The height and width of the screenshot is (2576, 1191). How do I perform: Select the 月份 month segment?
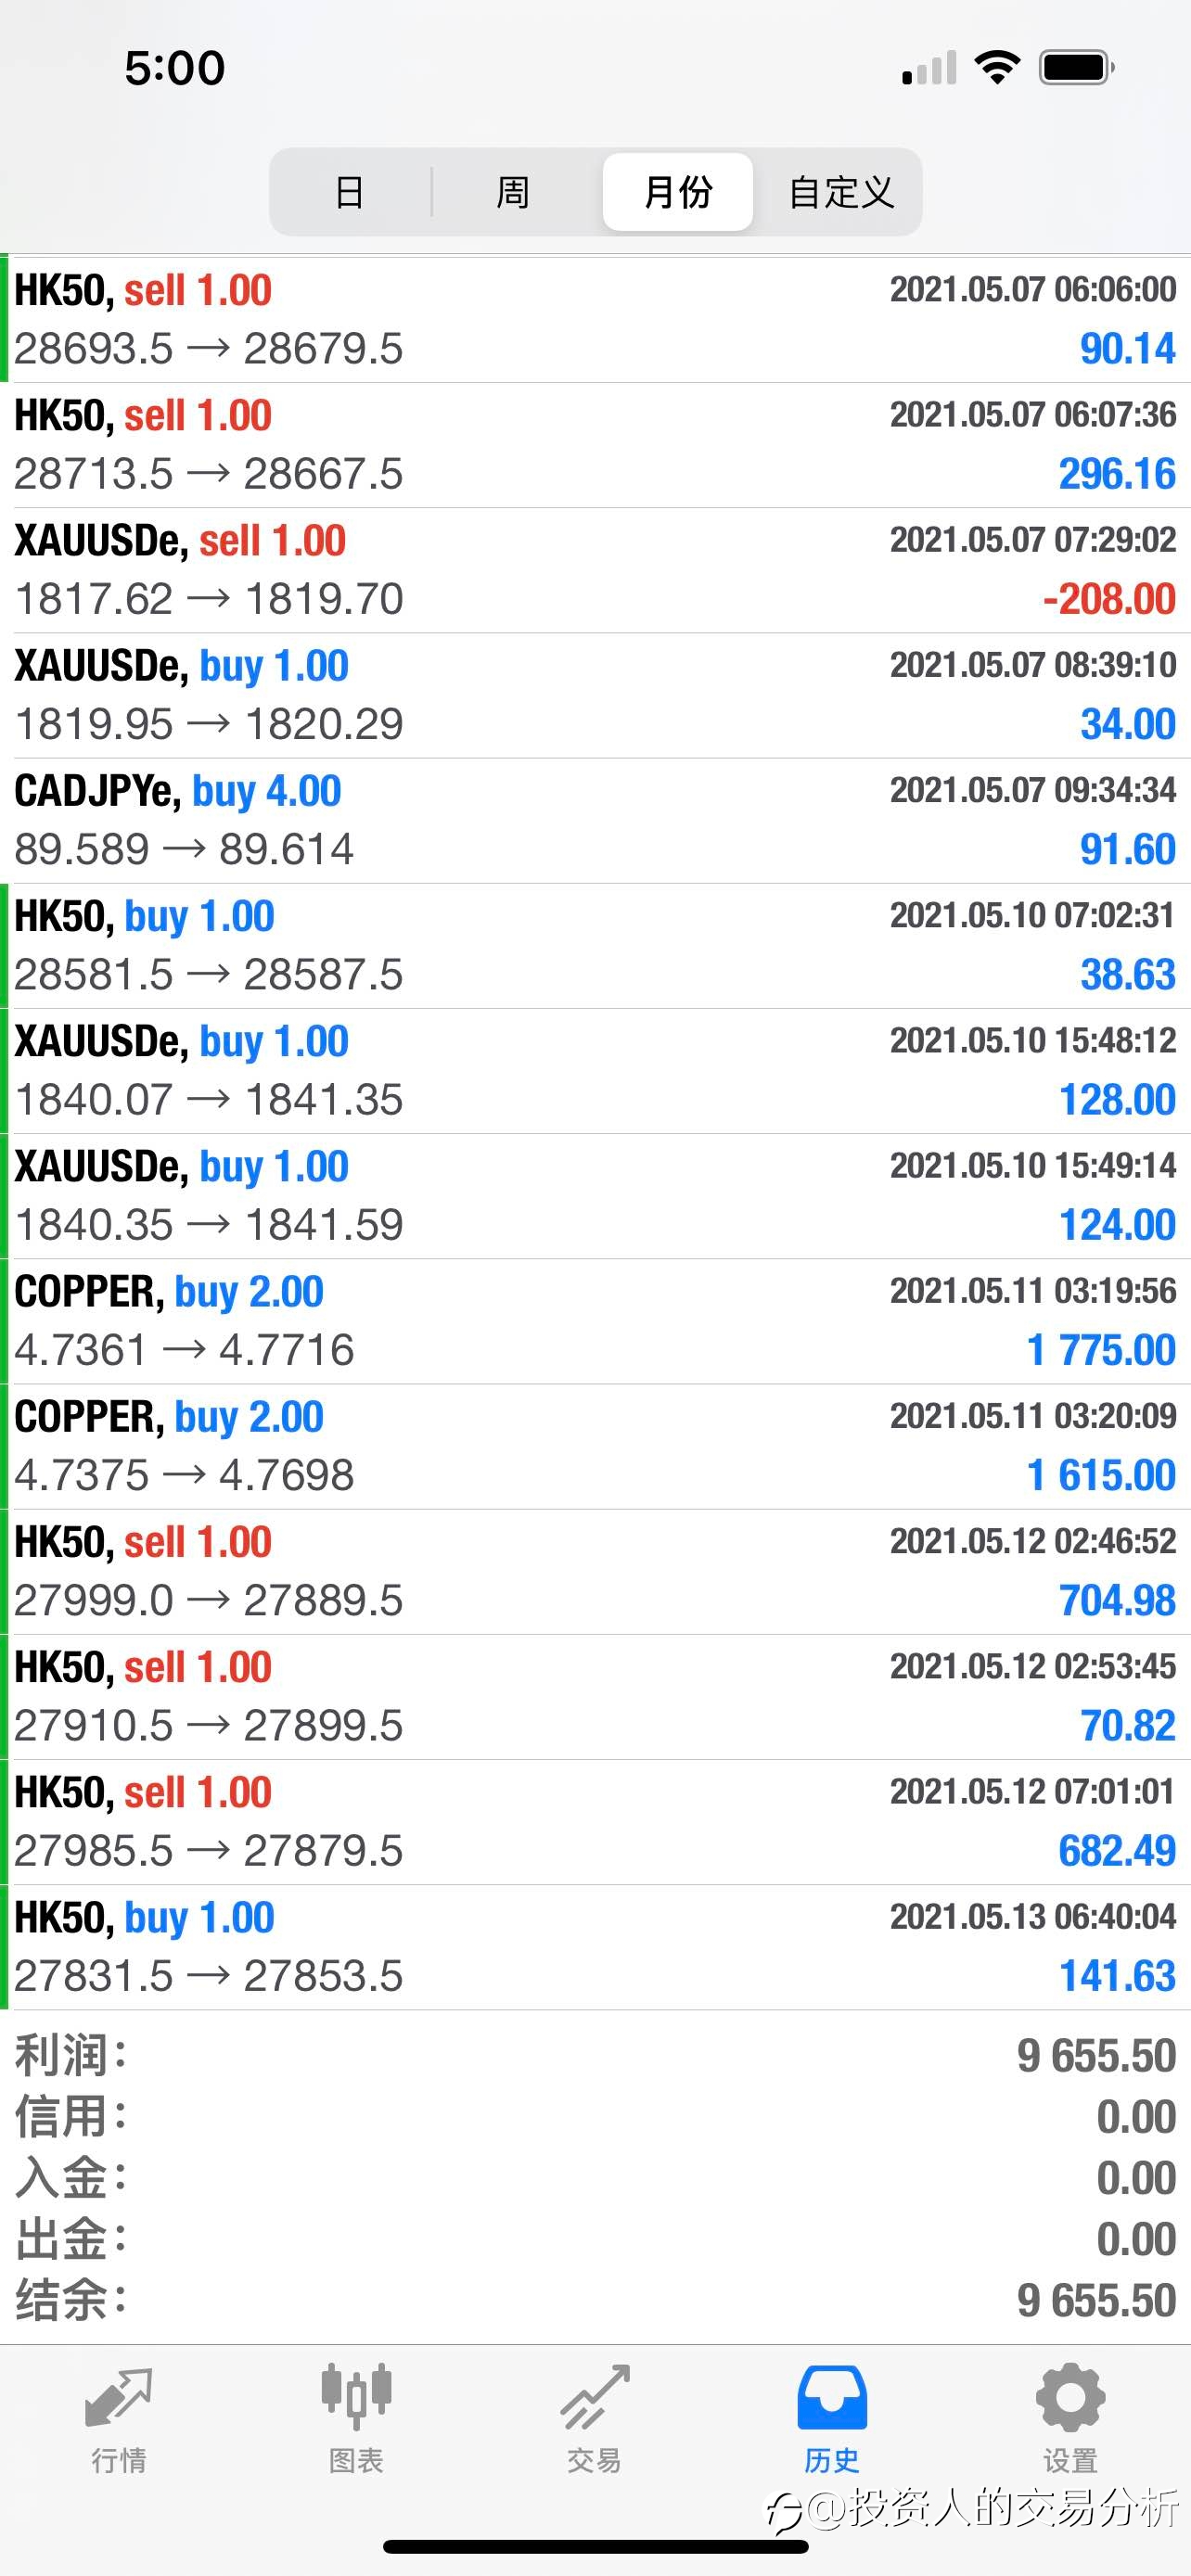678,192
